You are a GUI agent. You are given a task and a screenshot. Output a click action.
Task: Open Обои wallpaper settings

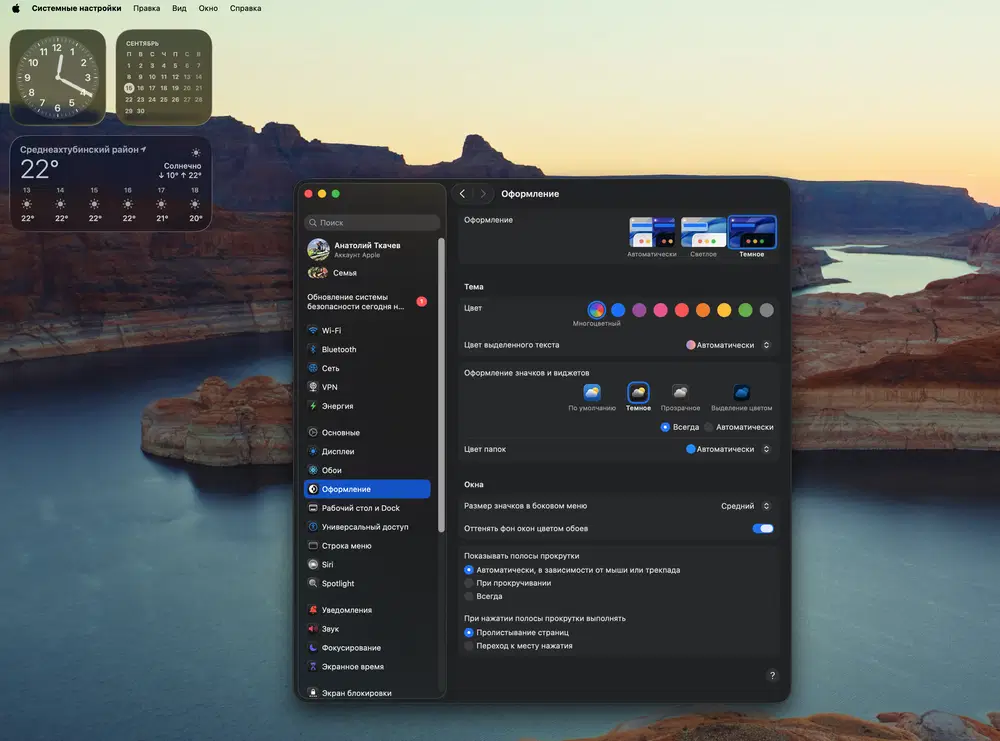(367, 470)
